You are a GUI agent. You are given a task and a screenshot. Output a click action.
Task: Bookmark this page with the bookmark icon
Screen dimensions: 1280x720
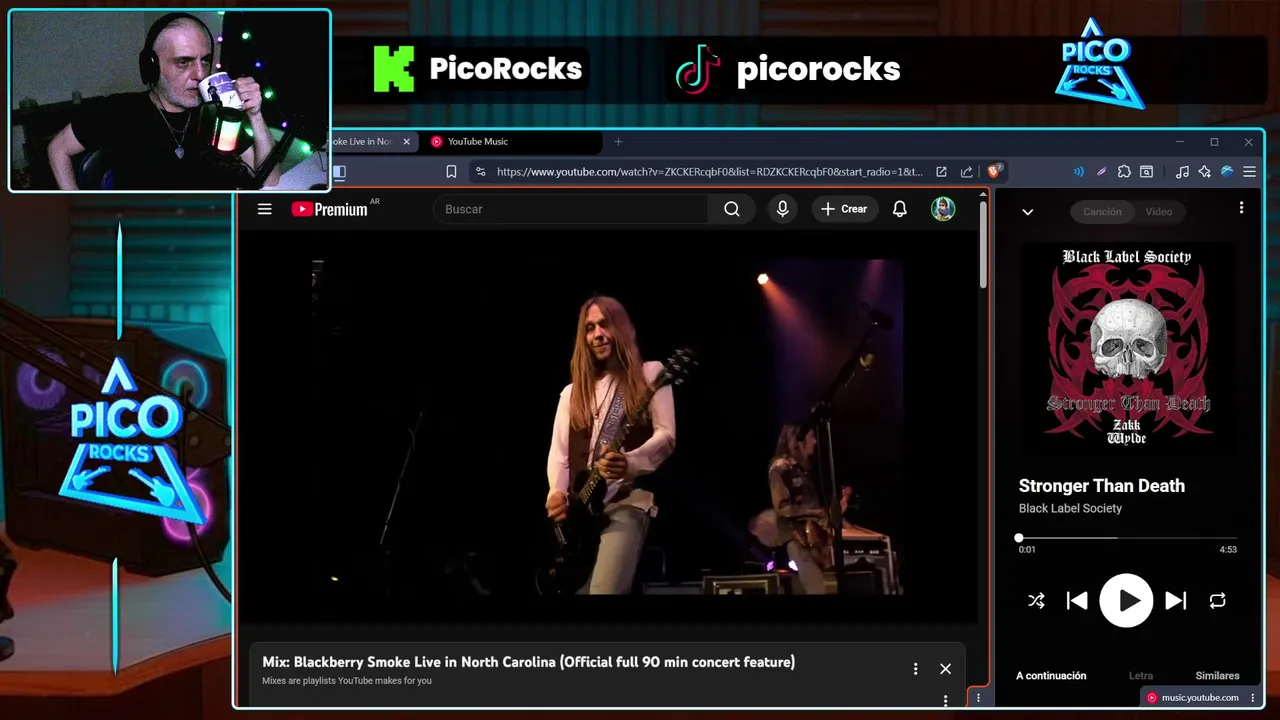click(x=451, y=172)
